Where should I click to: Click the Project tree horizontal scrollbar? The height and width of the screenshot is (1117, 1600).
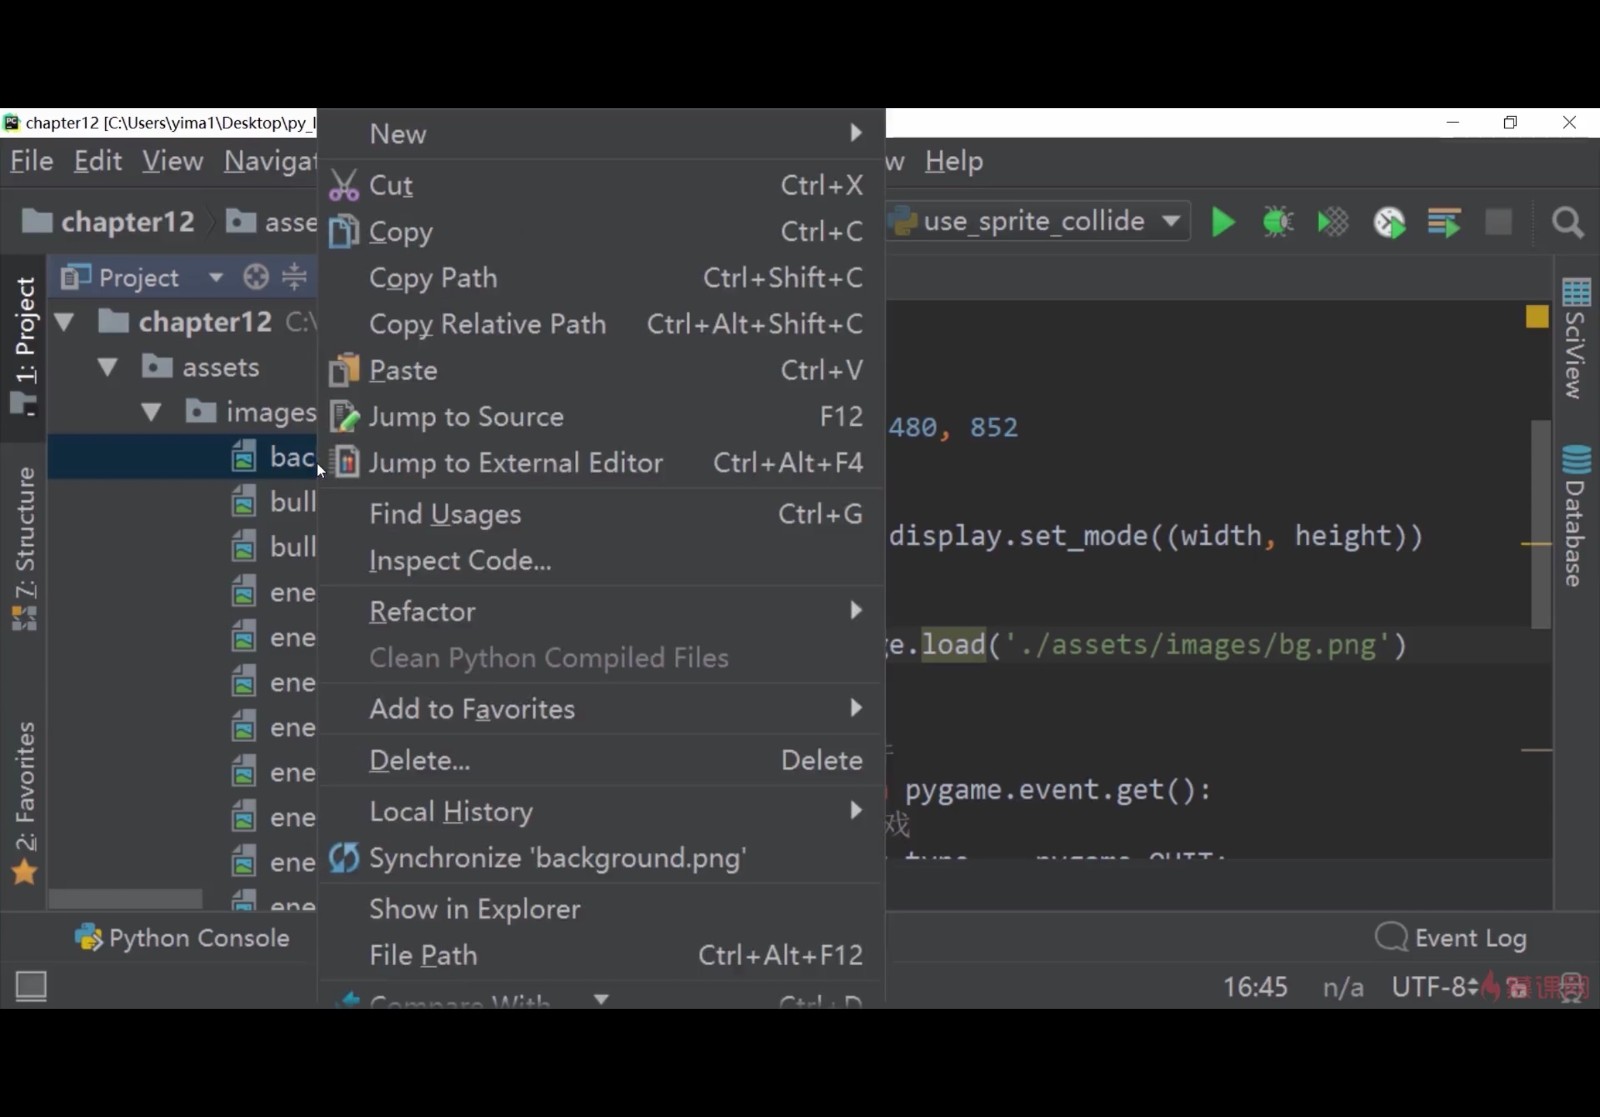coord(125,899)
